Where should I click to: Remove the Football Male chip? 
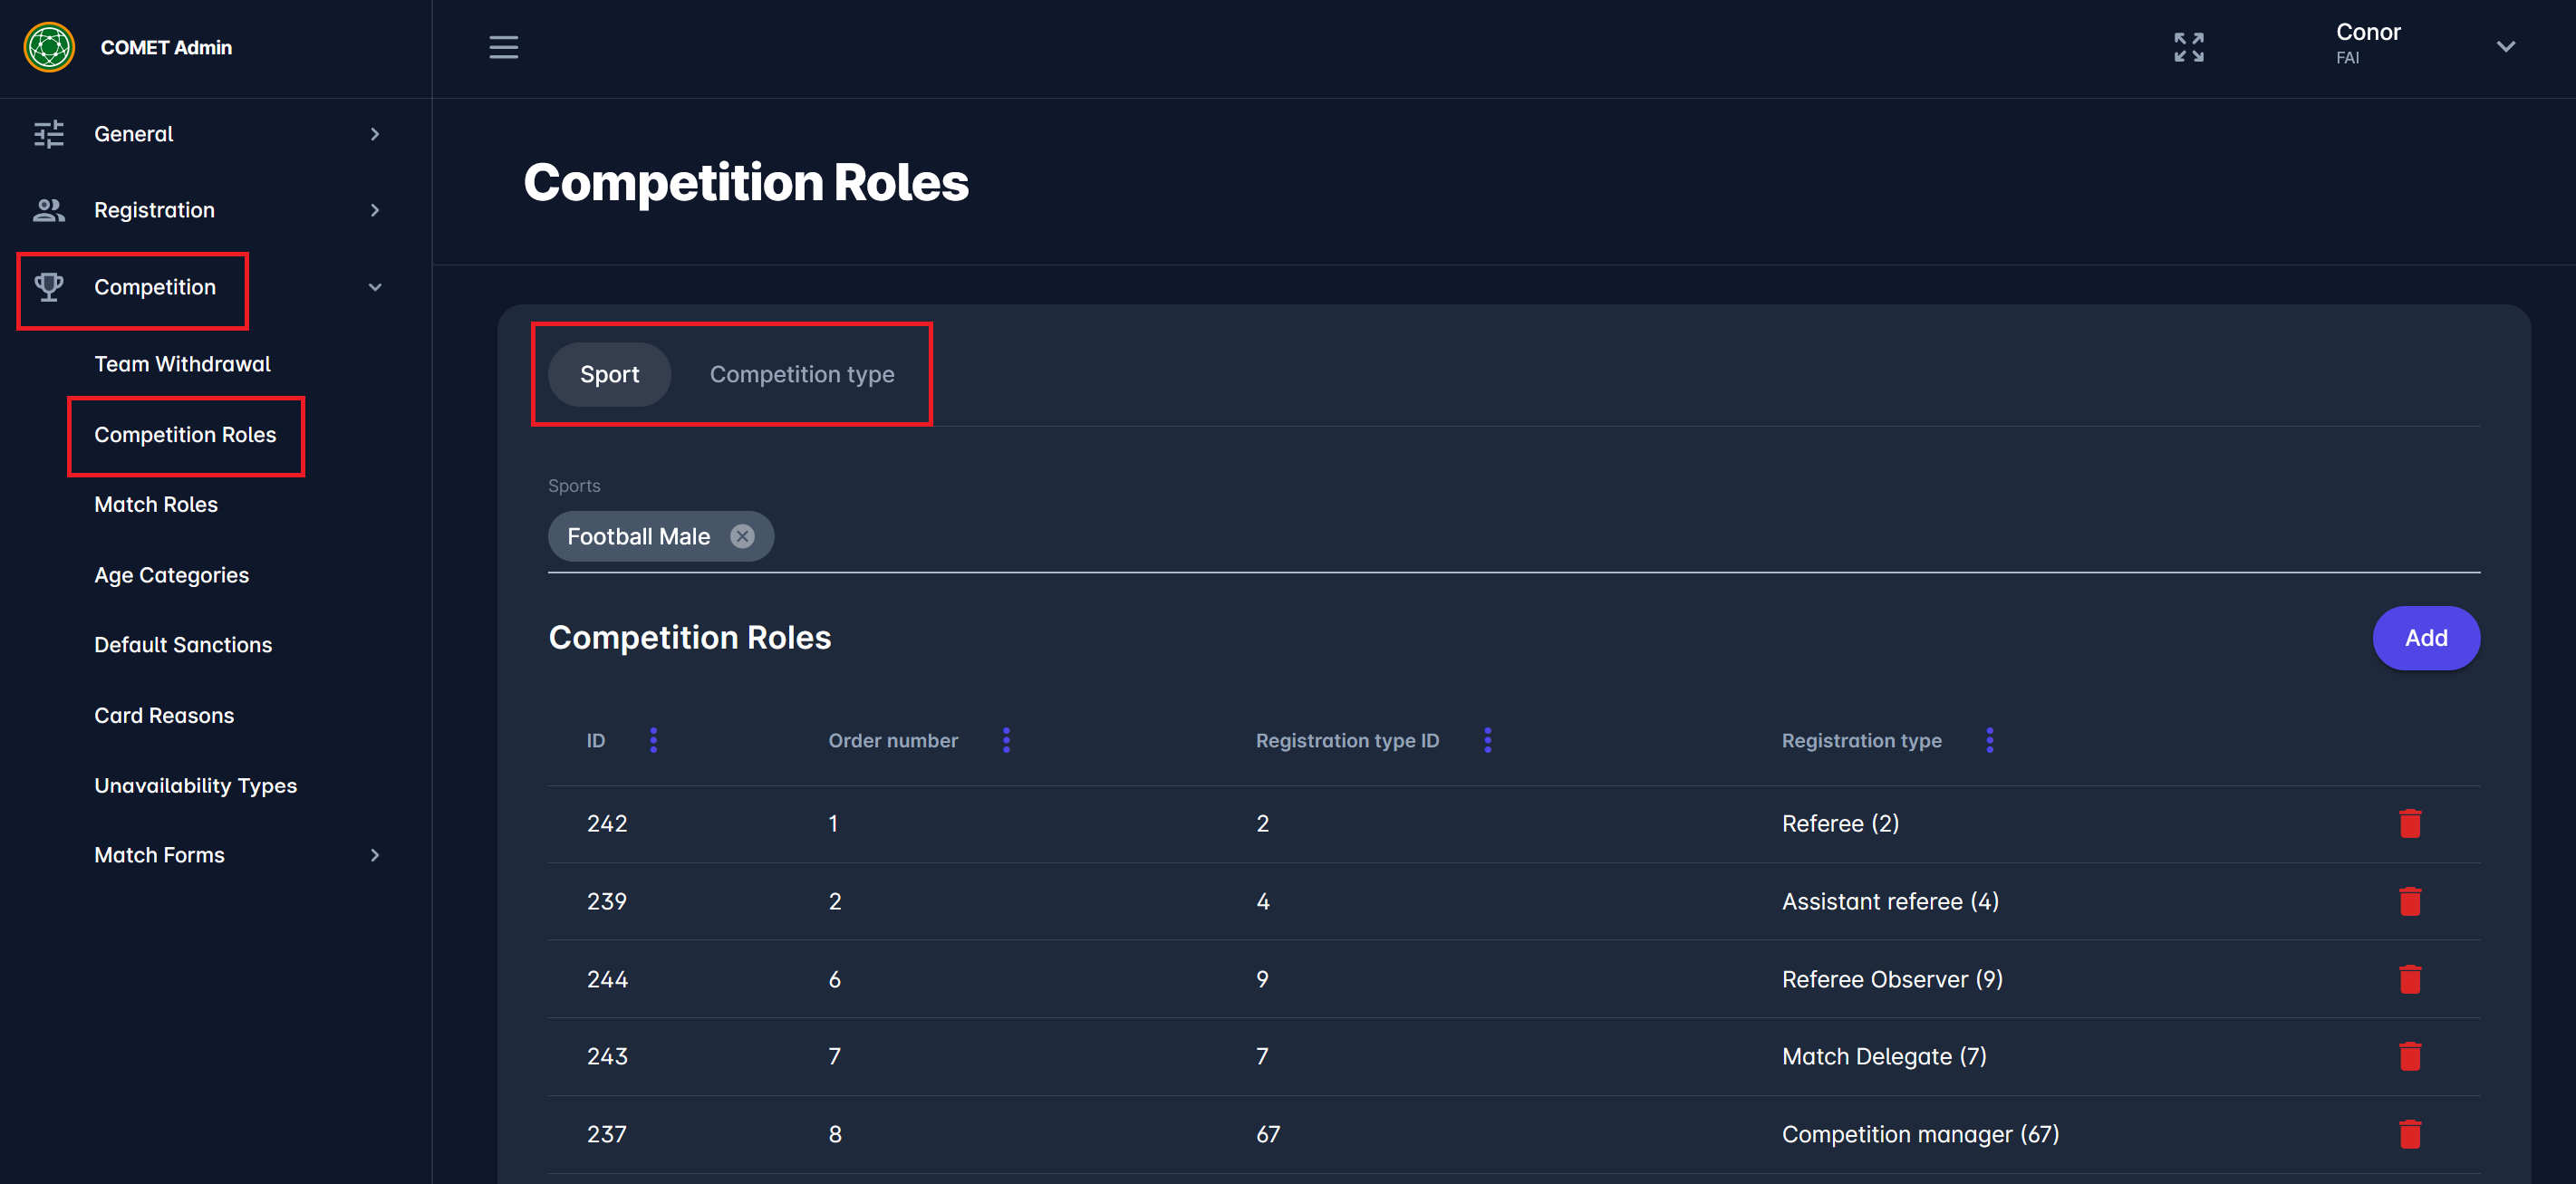tap(742, 537)
